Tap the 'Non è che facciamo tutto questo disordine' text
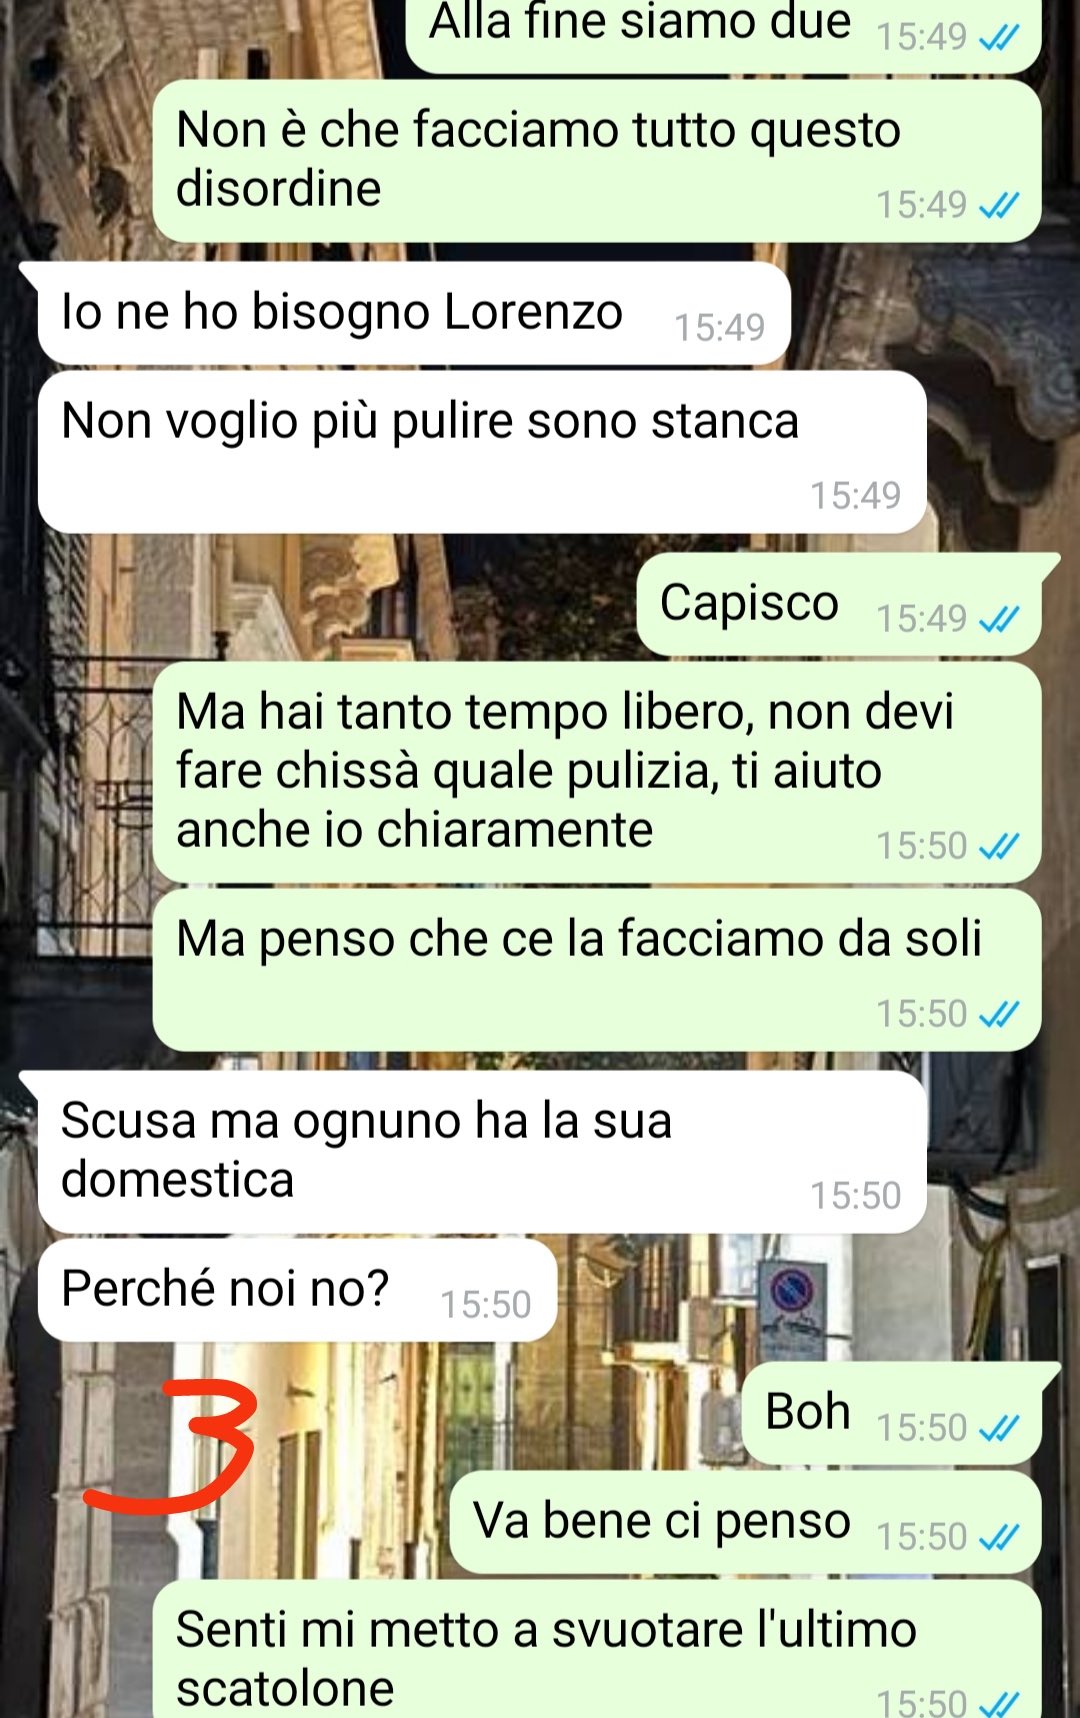The height and width of the screenshot is (1718, 1080). click(538, 159)
